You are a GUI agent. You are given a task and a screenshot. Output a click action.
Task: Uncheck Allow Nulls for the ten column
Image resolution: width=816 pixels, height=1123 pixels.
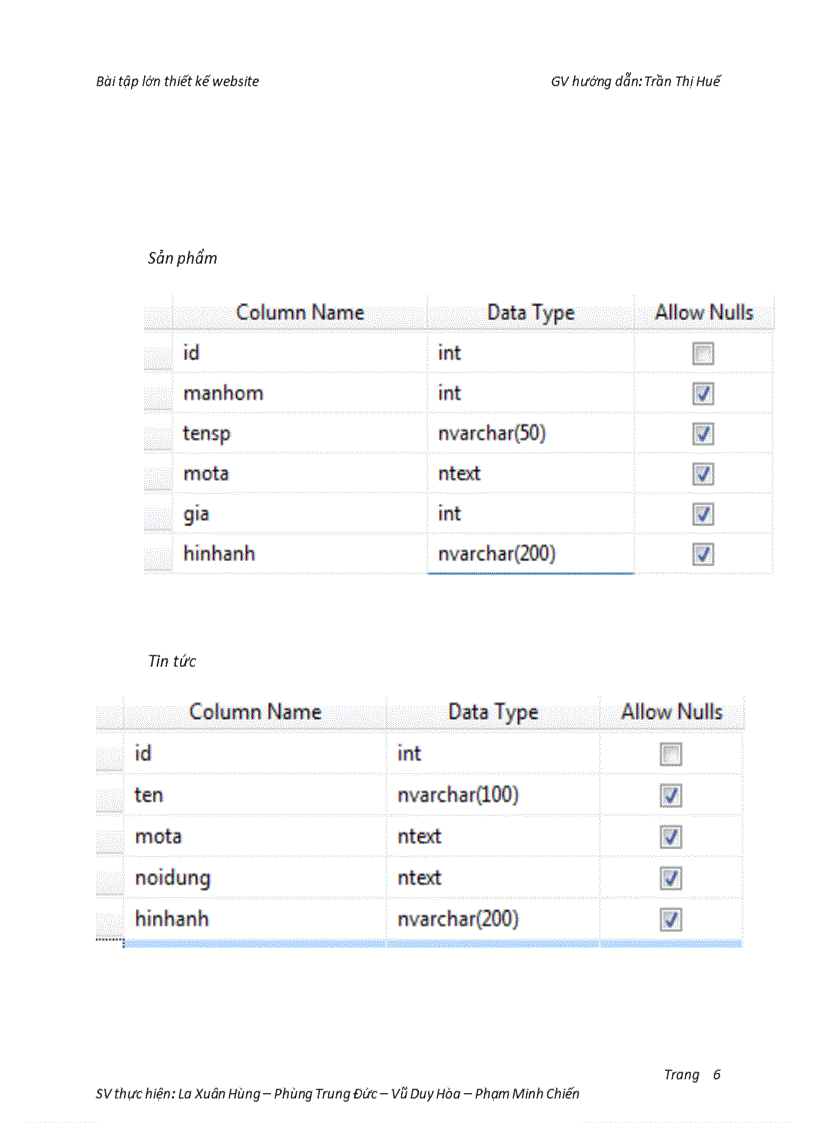671,796
